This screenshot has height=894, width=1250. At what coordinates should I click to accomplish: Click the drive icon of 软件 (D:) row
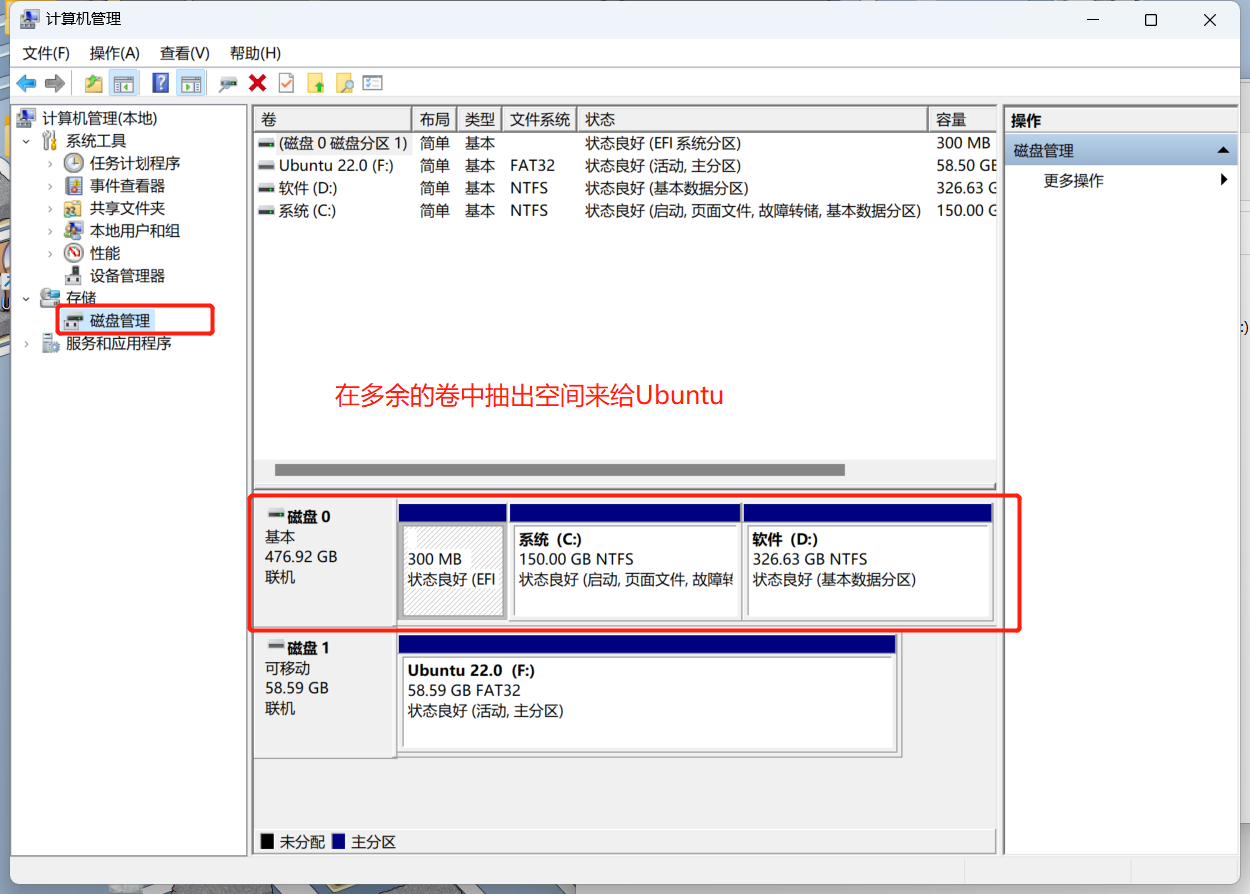pyautogui.click(x=266, y=188)
